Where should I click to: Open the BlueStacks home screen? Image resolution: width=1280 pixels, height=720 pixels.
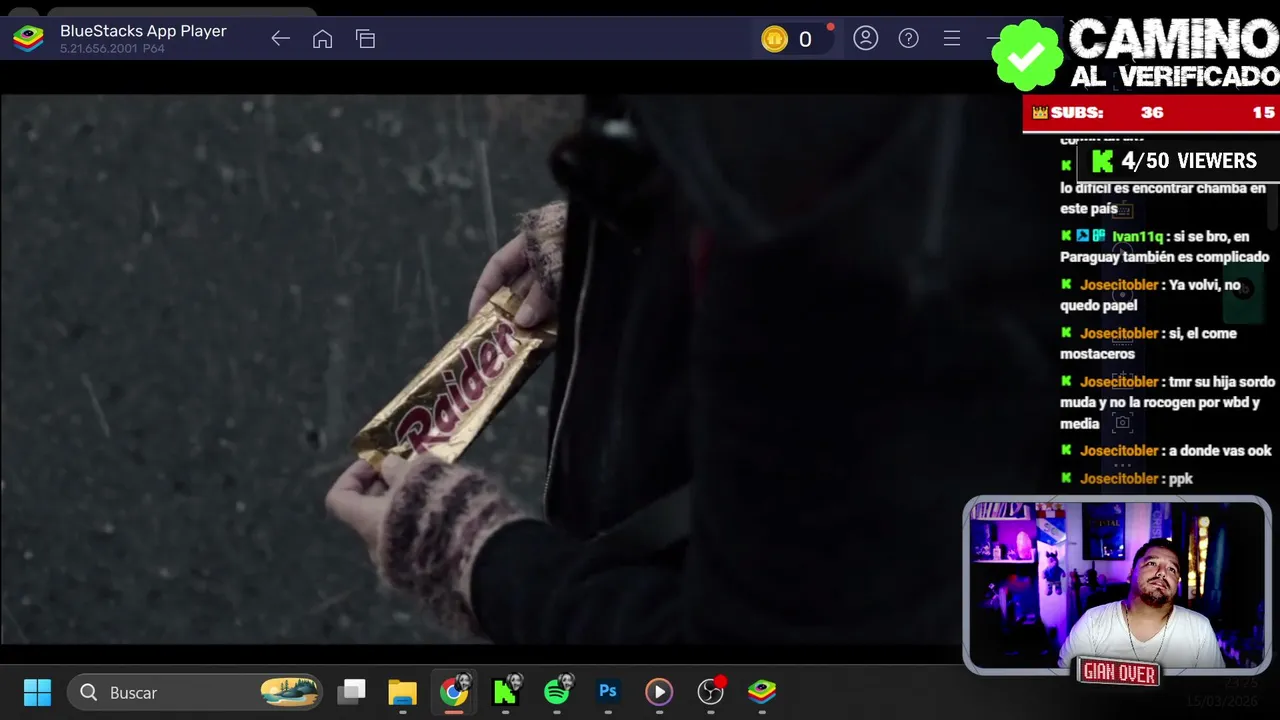tap(322, 39)
